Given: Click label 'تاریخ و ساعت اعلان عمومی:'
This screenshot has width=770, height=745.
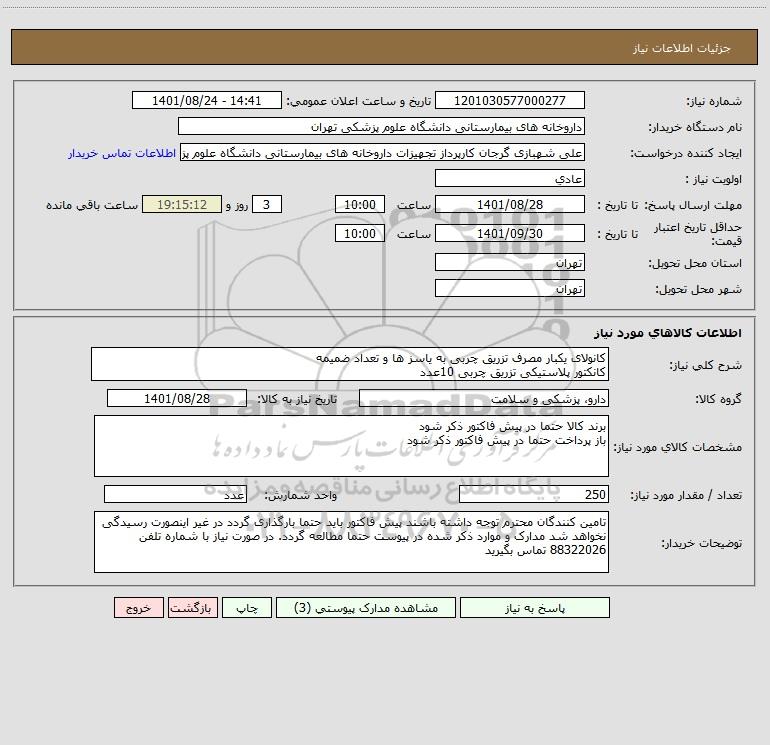Looking at the screenshot, I should click(x=358, y=102).
